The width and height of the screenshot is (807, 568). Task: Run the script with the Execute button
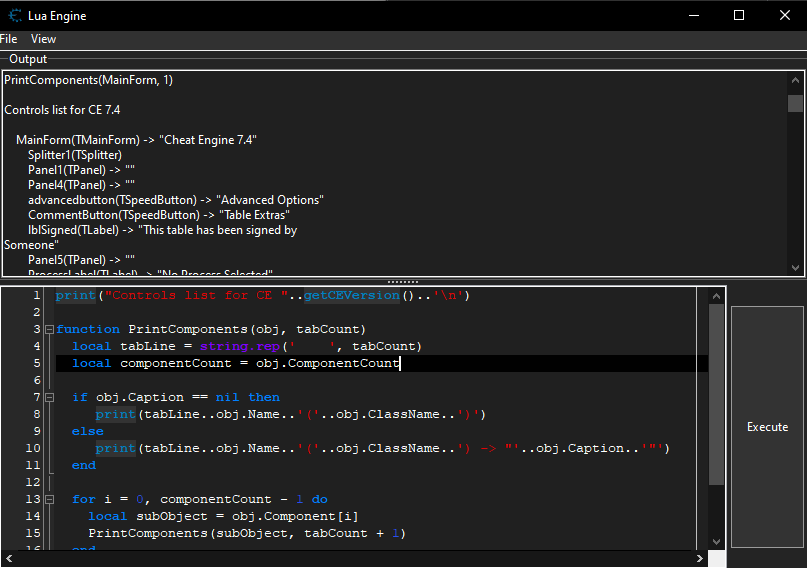pyautogui.click(x=767, y=427)
